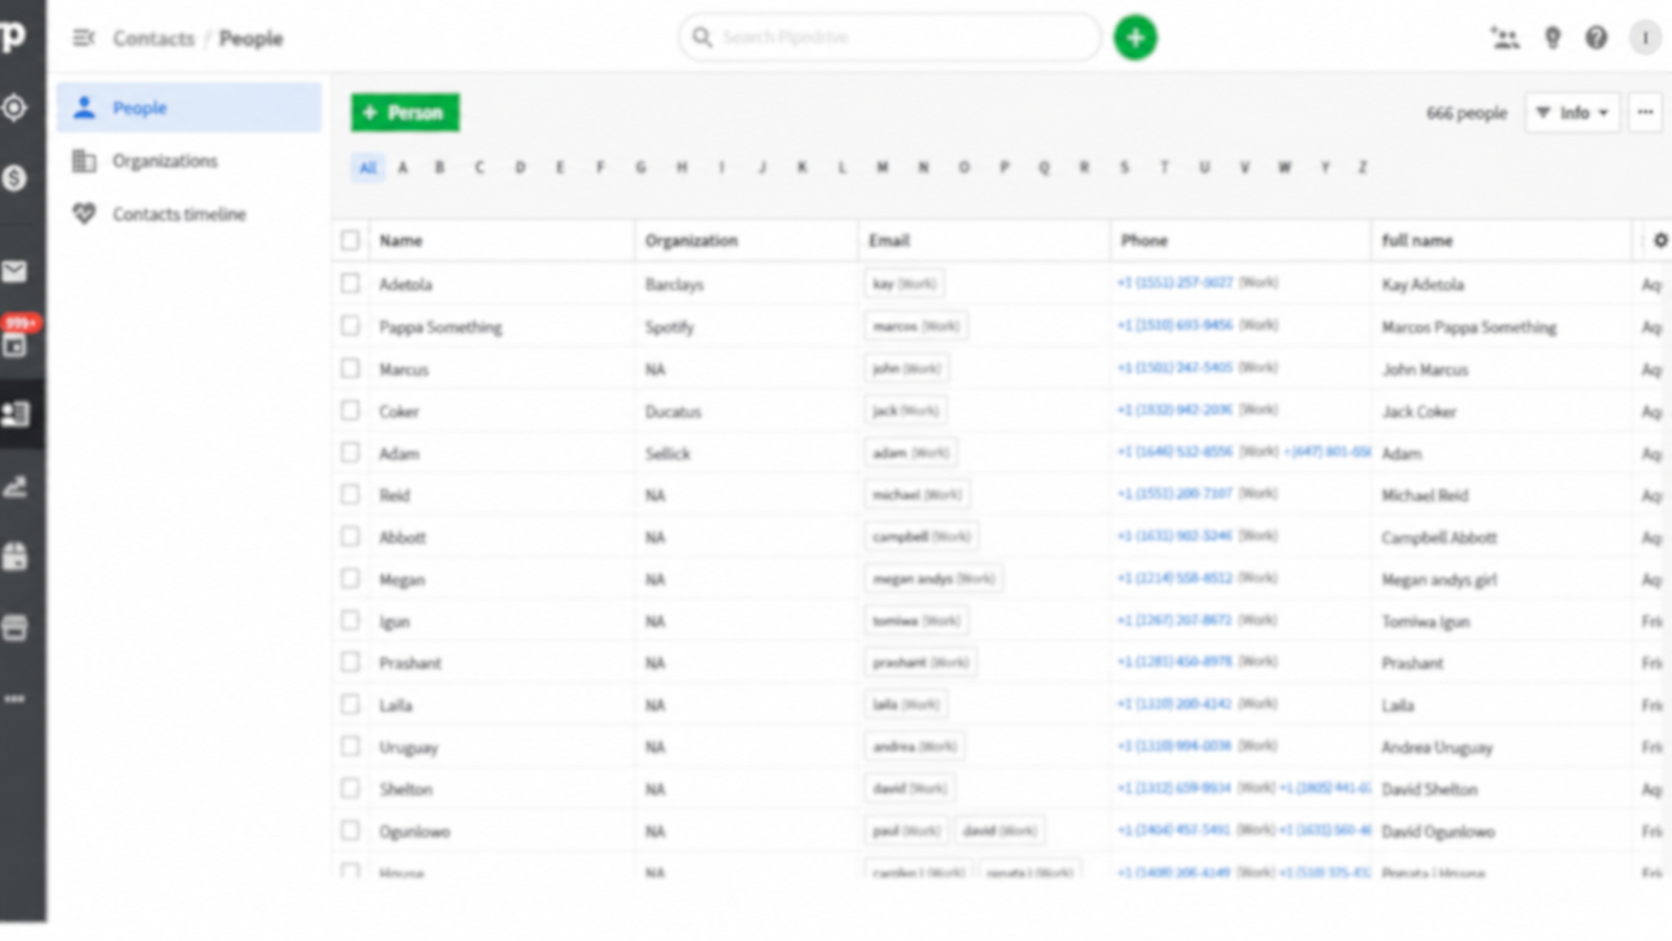Sort by Email column header

tap(889, 240)
